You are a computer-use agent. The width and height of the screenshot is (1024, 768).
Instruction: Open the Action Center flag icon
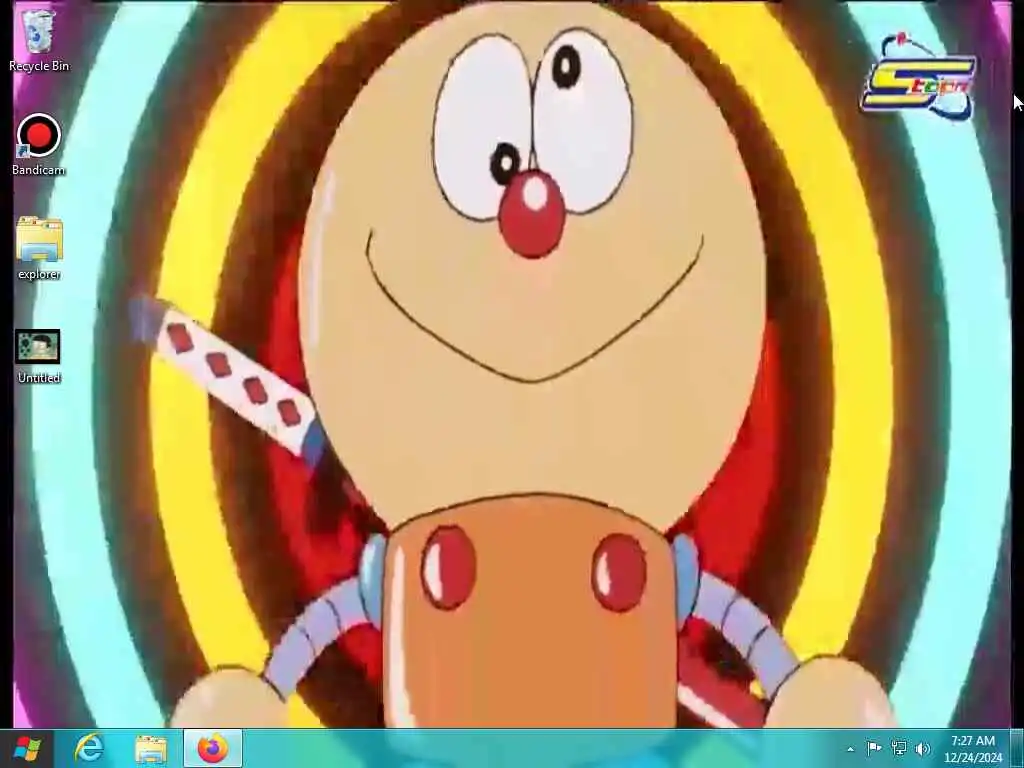873,748
